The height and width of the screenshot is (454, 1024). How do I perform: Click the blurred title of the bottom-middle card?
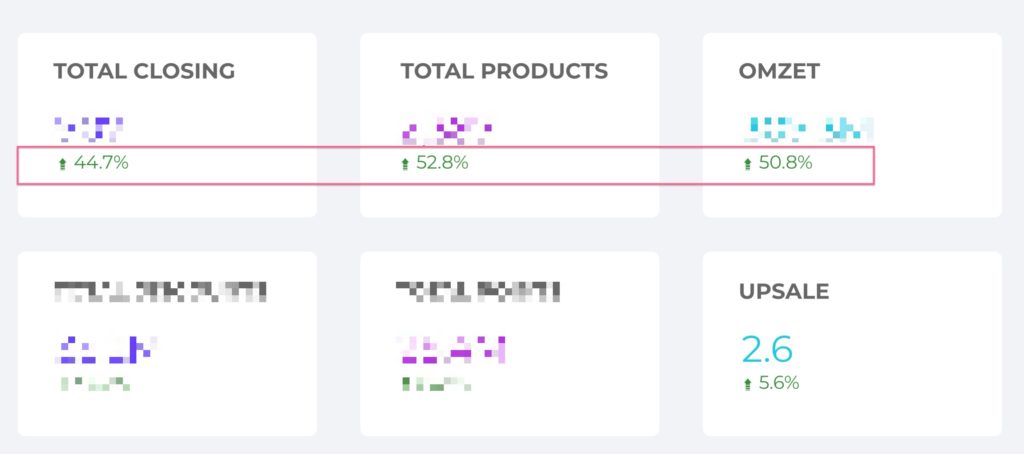tap(478, 292)
